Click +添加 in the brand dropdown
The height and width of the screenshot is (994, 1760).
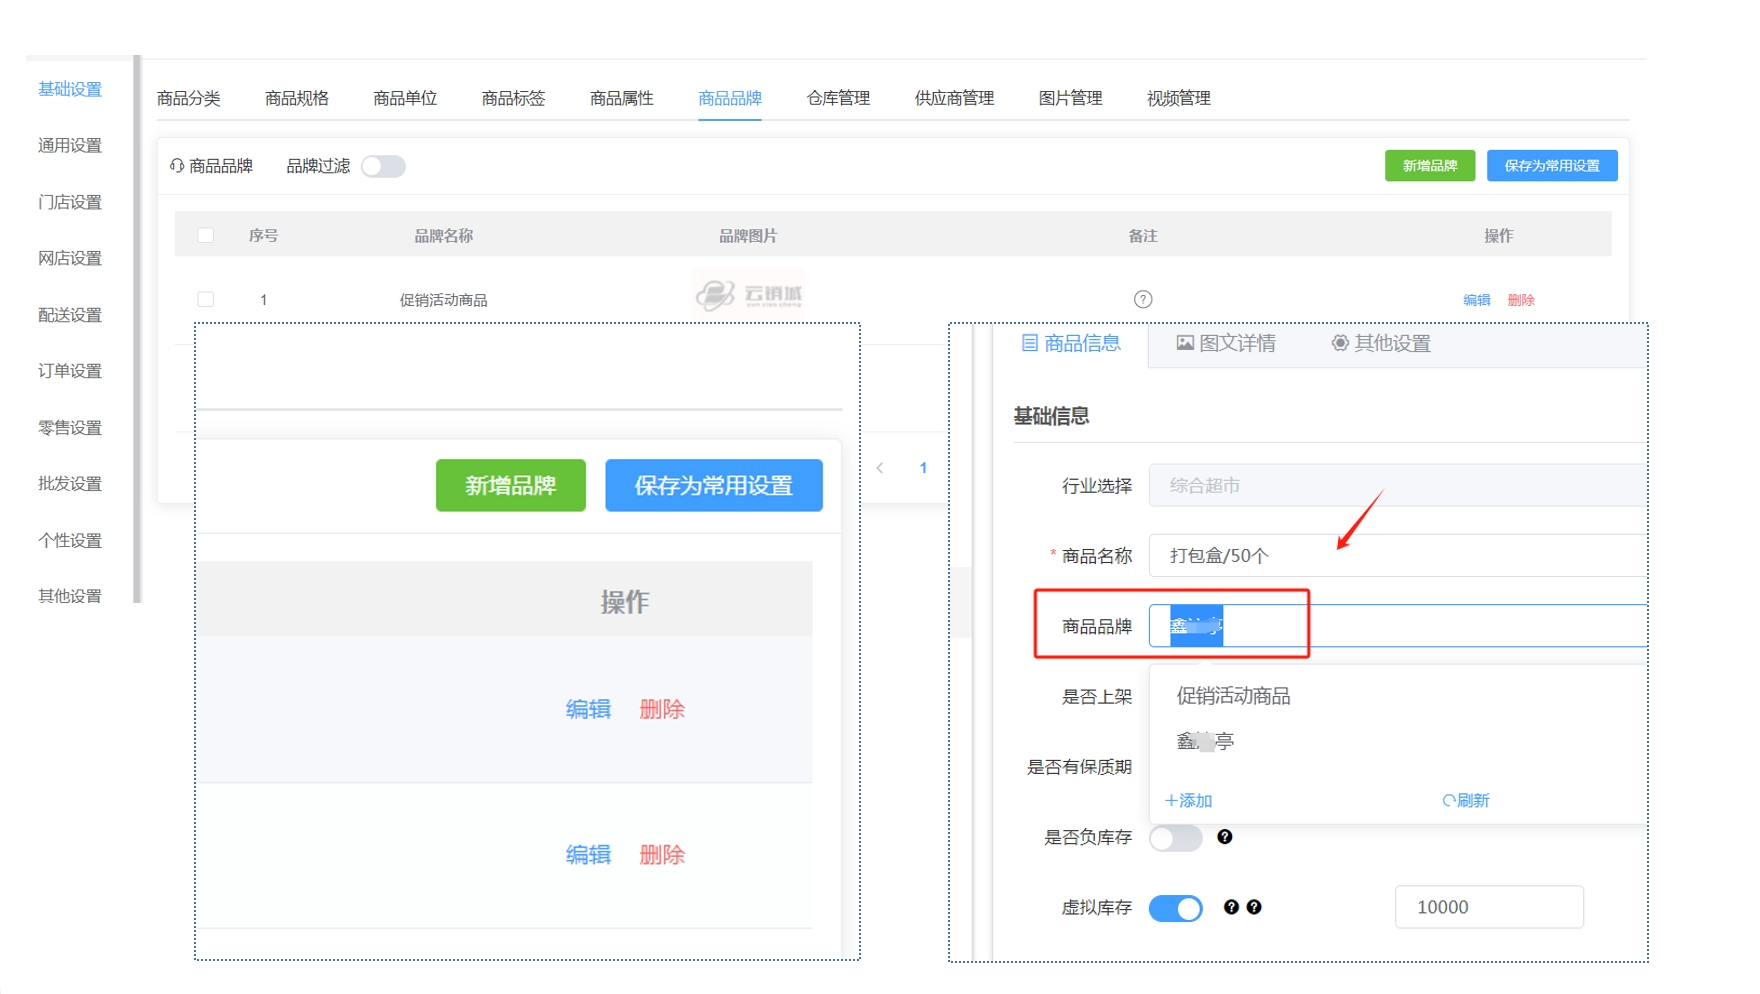point(1188,800)
